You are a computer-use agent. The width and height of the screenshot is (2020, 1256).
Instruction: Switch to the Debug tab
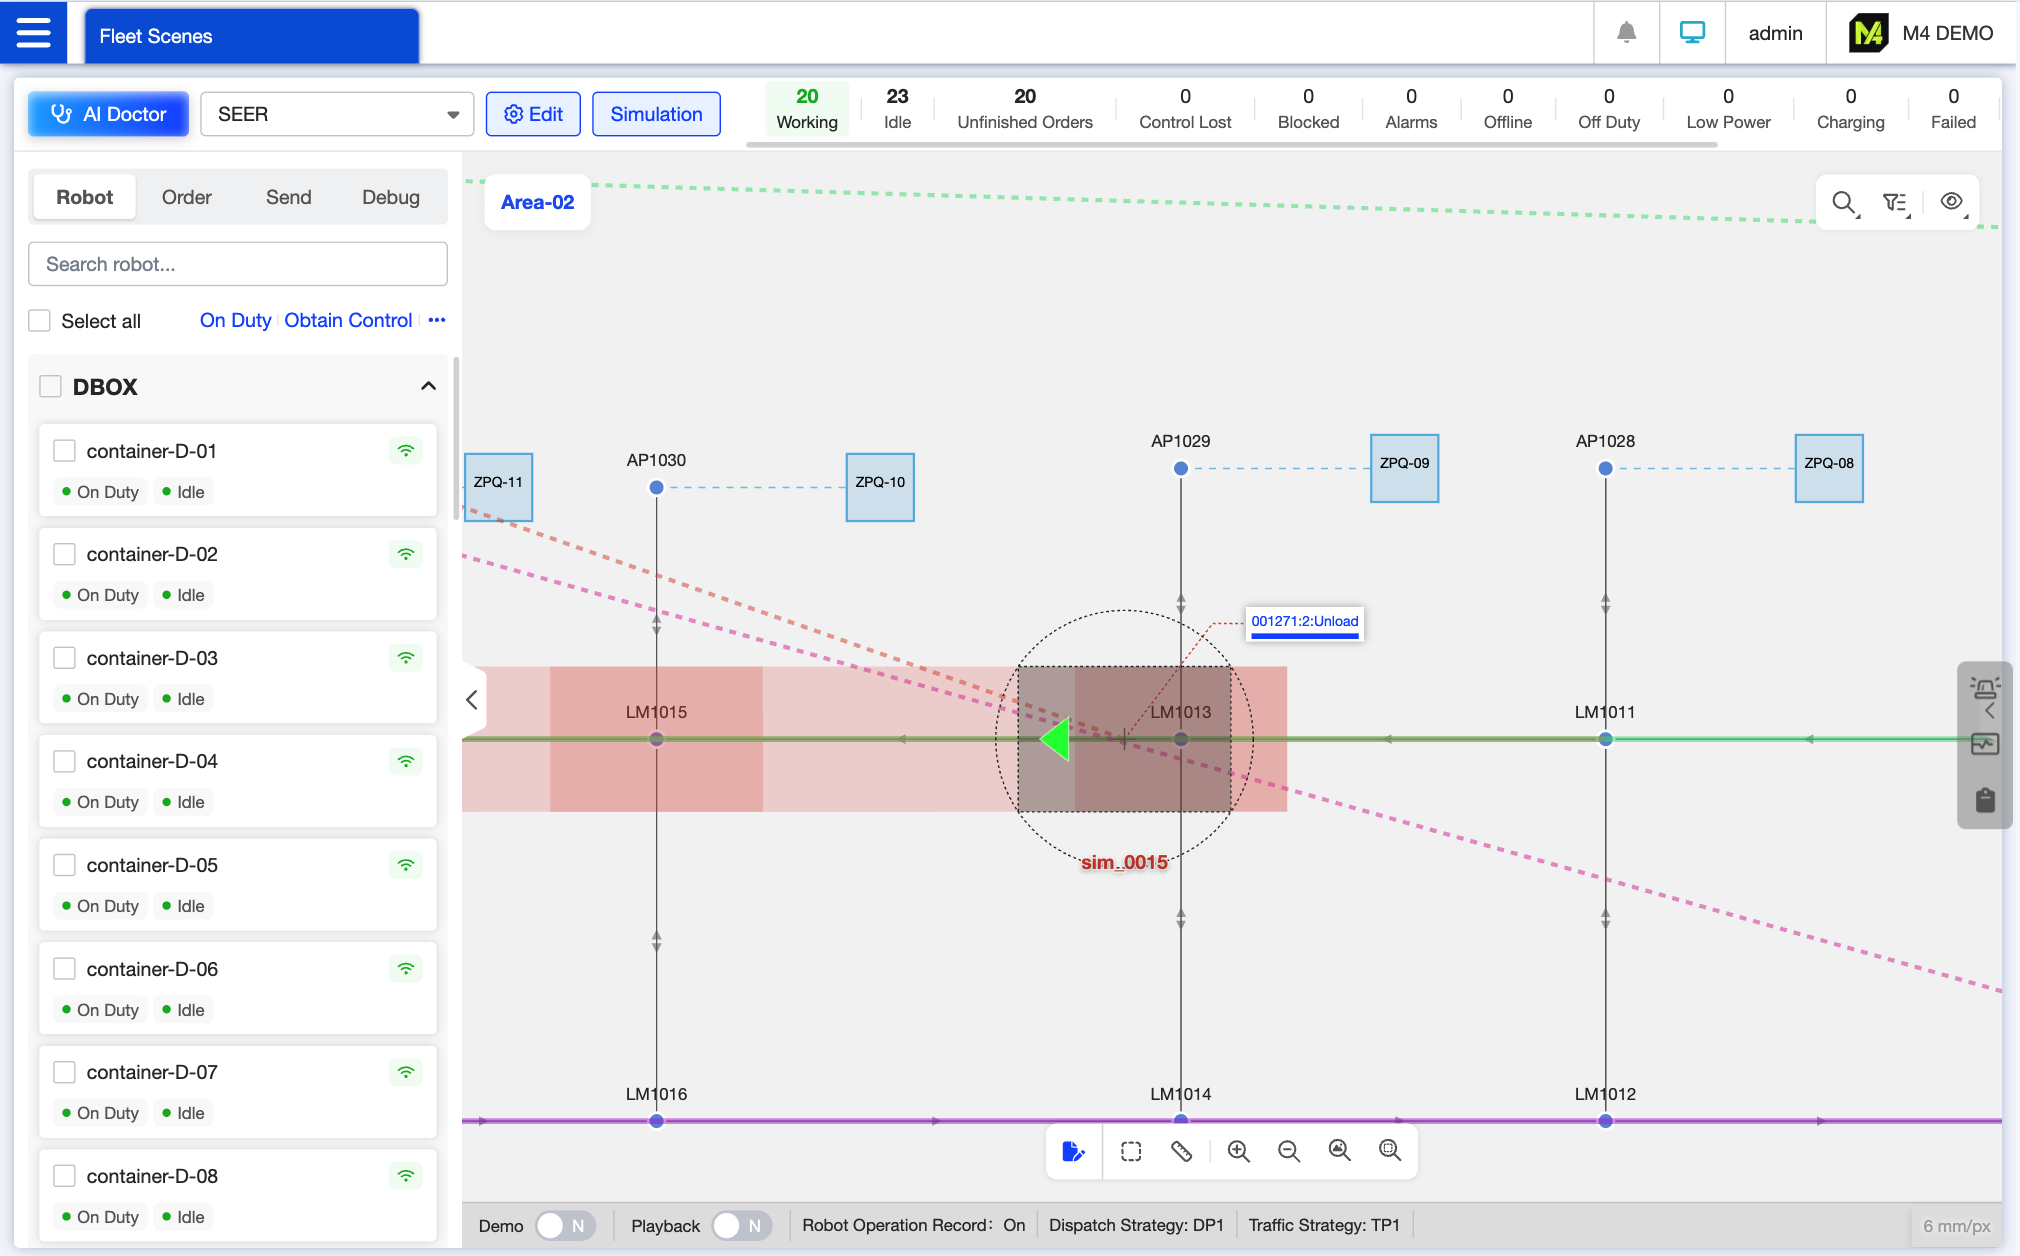[x=390, y=197]
